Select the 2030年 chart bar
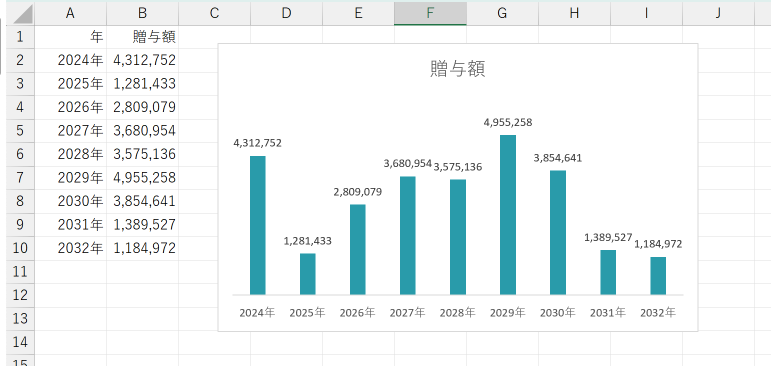Screen dimensions: 771x366 coord(558,233)
